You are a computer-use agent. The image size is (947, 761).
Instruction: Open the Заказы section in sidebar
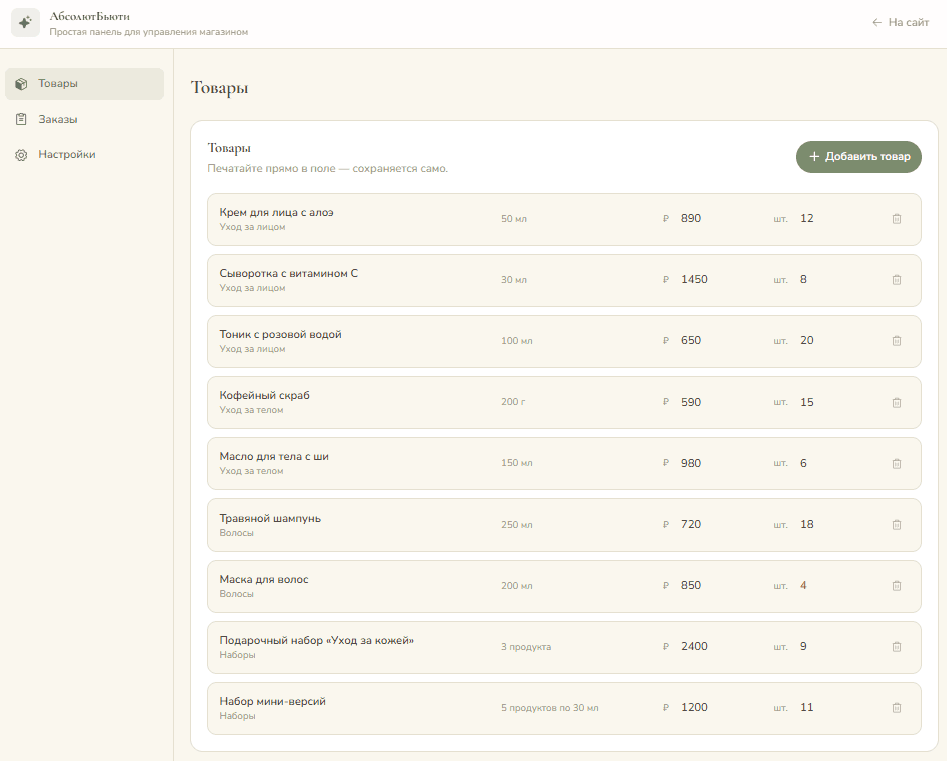pyautogui.click(x=85, y=119)
